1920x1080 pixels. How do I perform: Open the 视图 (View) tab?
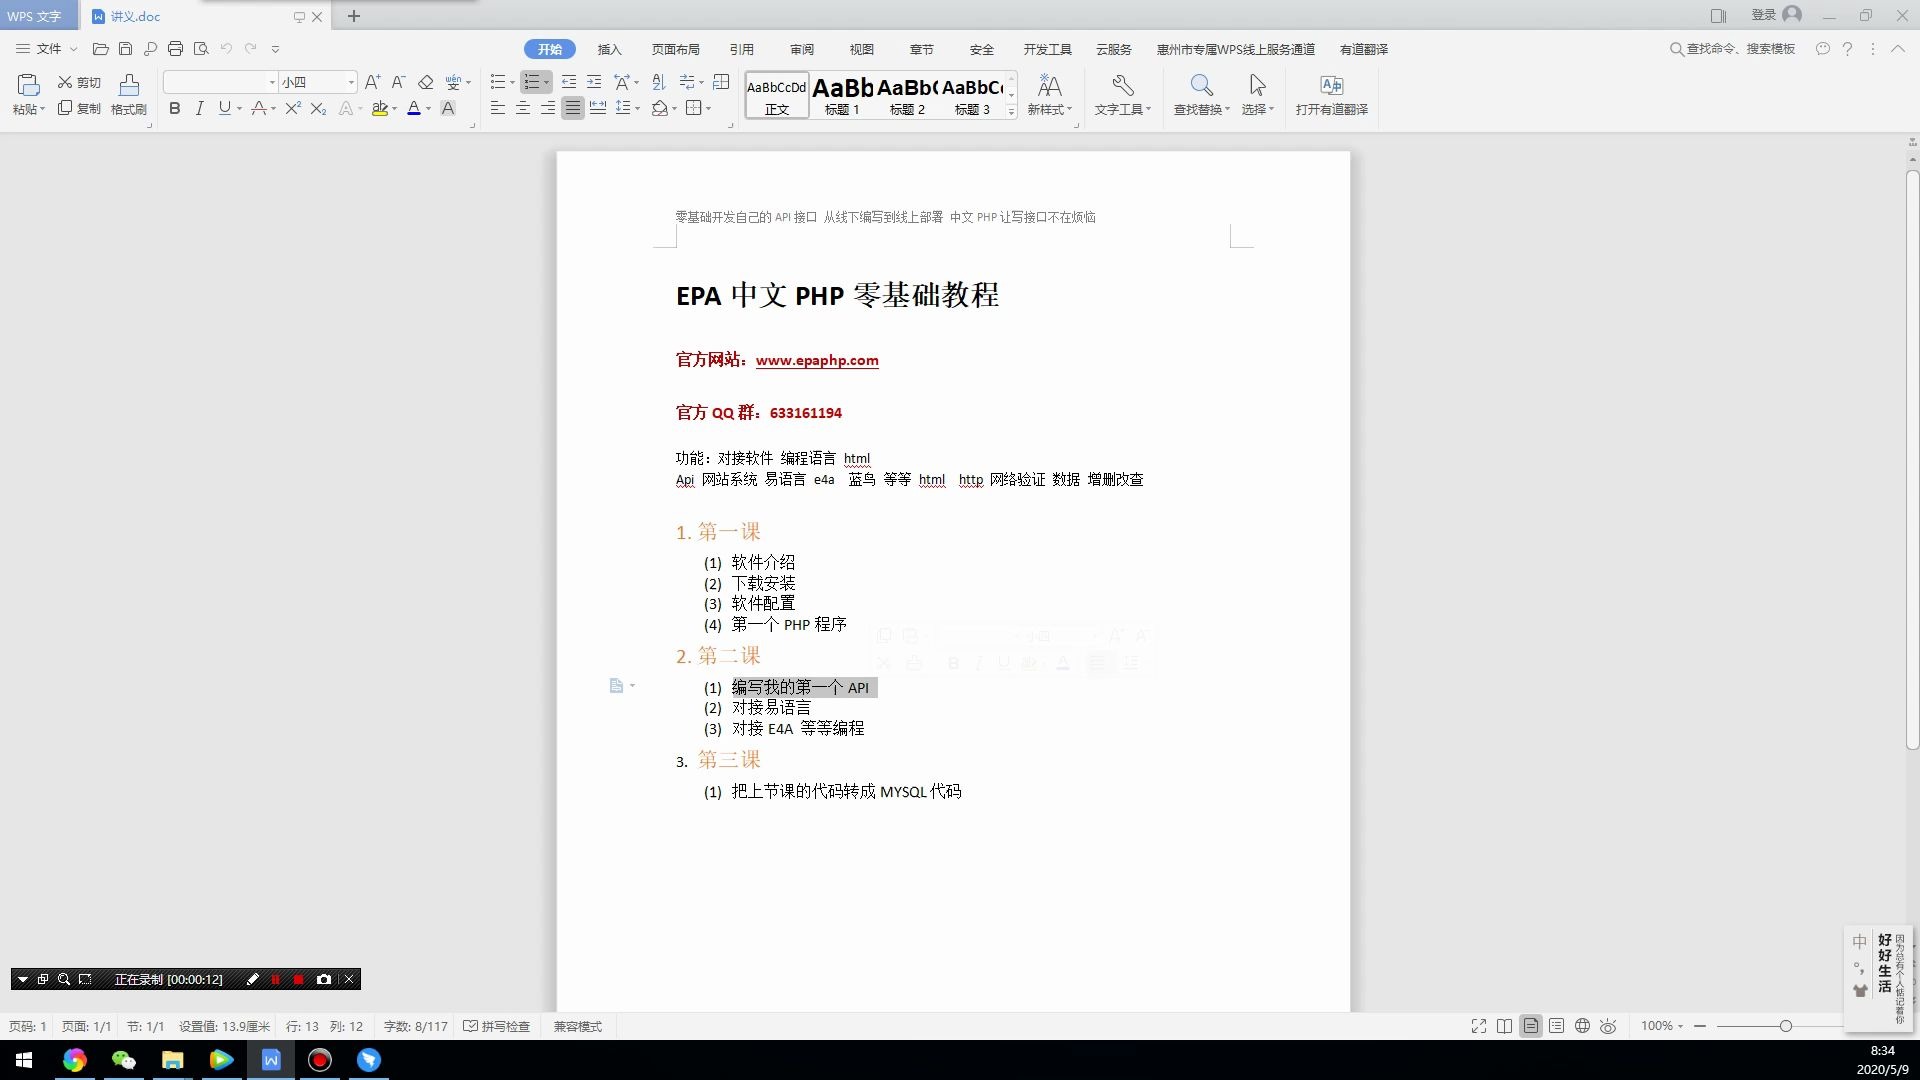[862, 49]
